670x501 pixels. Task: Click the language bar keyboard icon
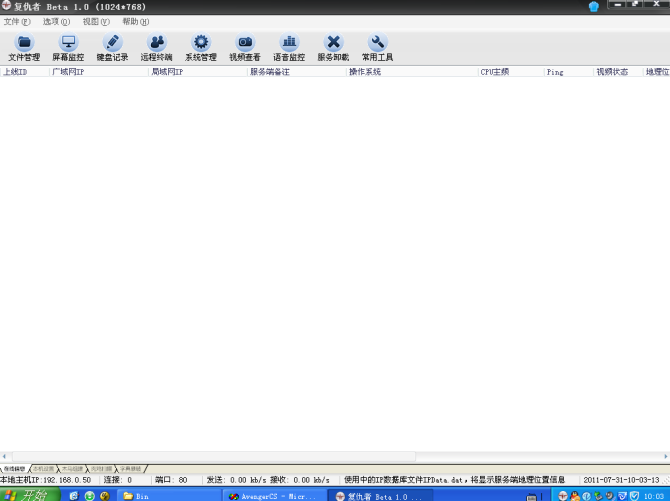[531, 497]
